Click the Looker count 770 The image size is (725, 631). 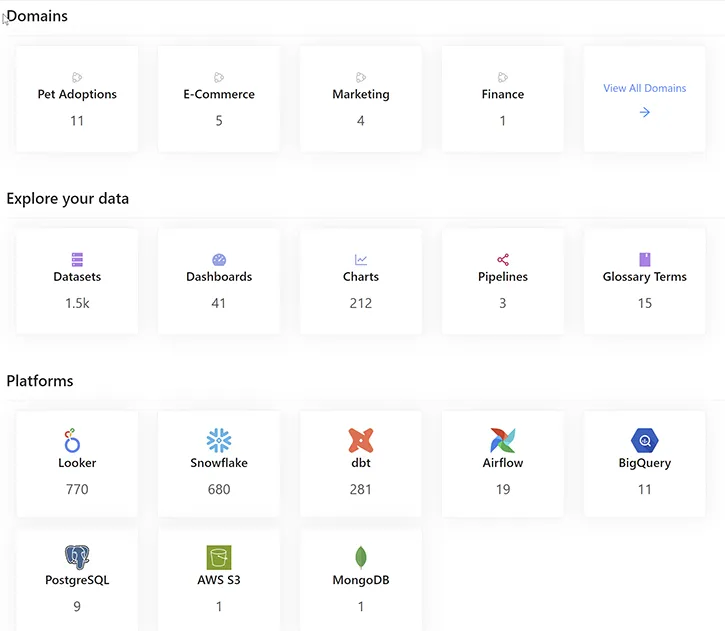(77, 489)
